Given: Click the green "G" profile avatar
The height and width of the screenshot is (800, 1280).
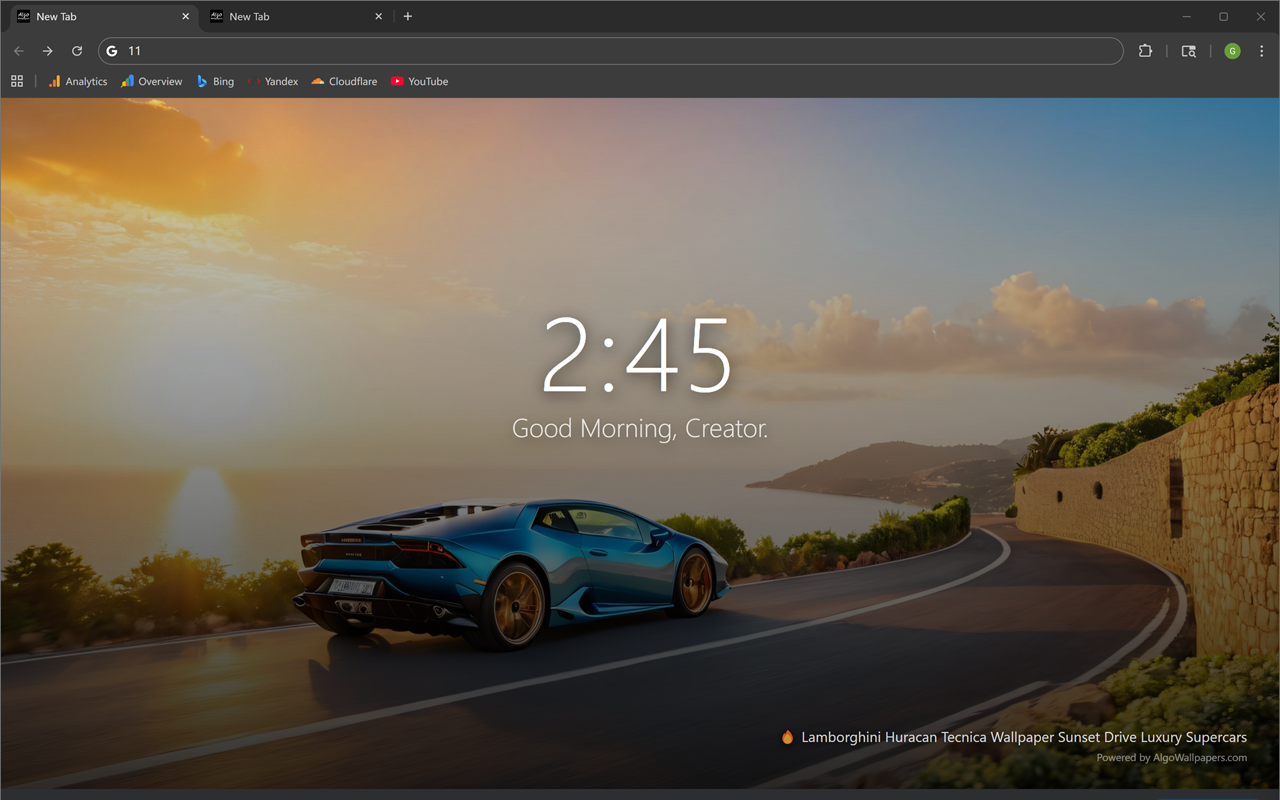Looking at the screenshot, I should (x=1232, y=51).
